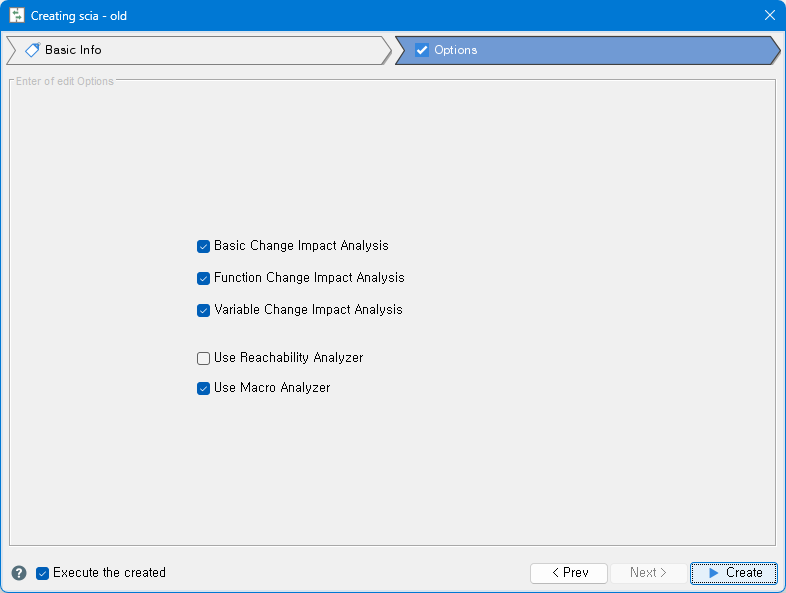This screenshot has height=593, width=786.
Task: Click the left chevron on Prev button
Action: pos(556,573)
